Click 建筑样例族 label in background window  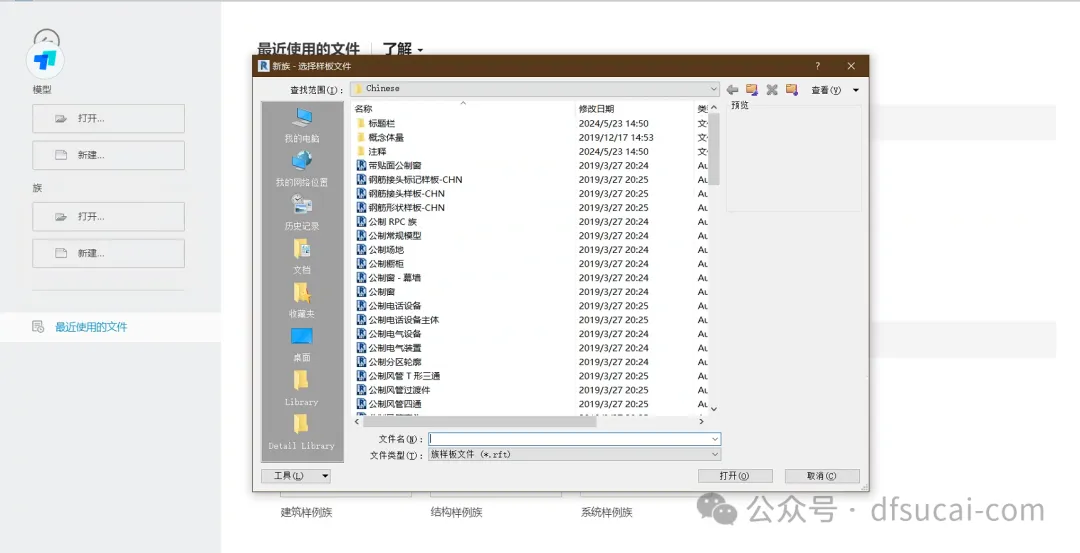[x=307, y=512]
